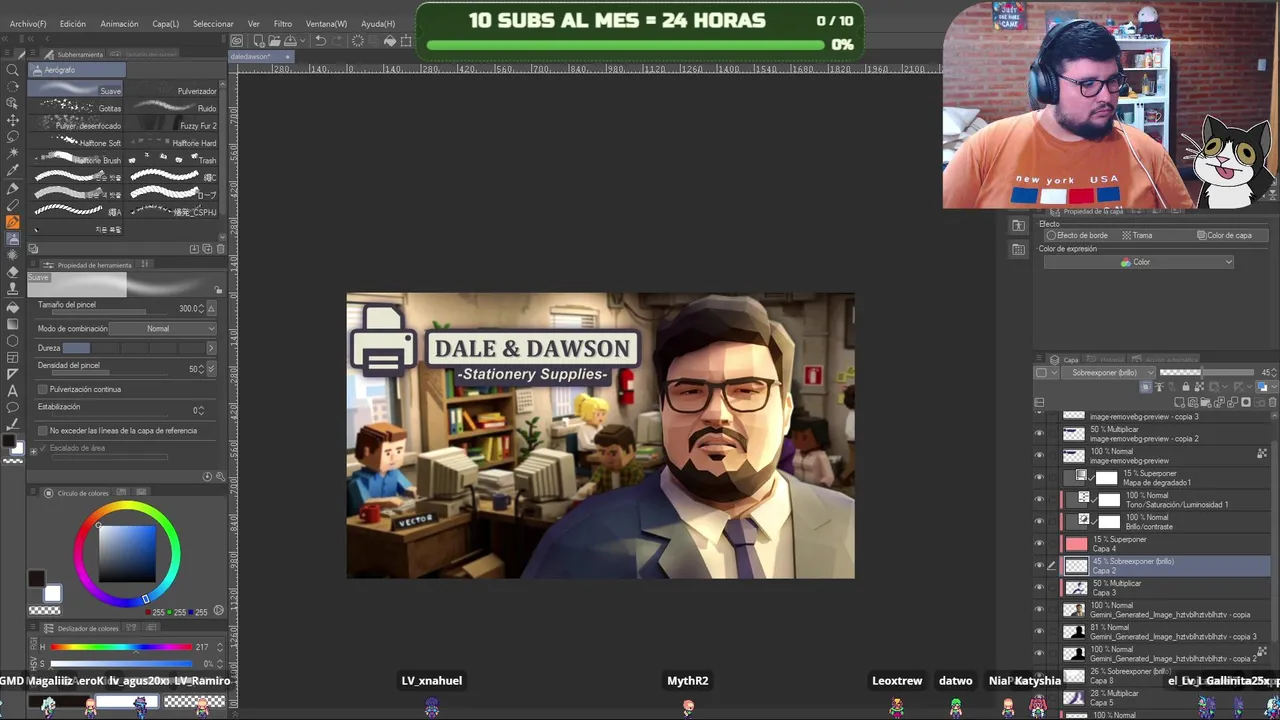The width and height of the screenshot is (1280, 720).
Task: Open Animación menu
Action: pyautogui.click(x=119, y=23)
